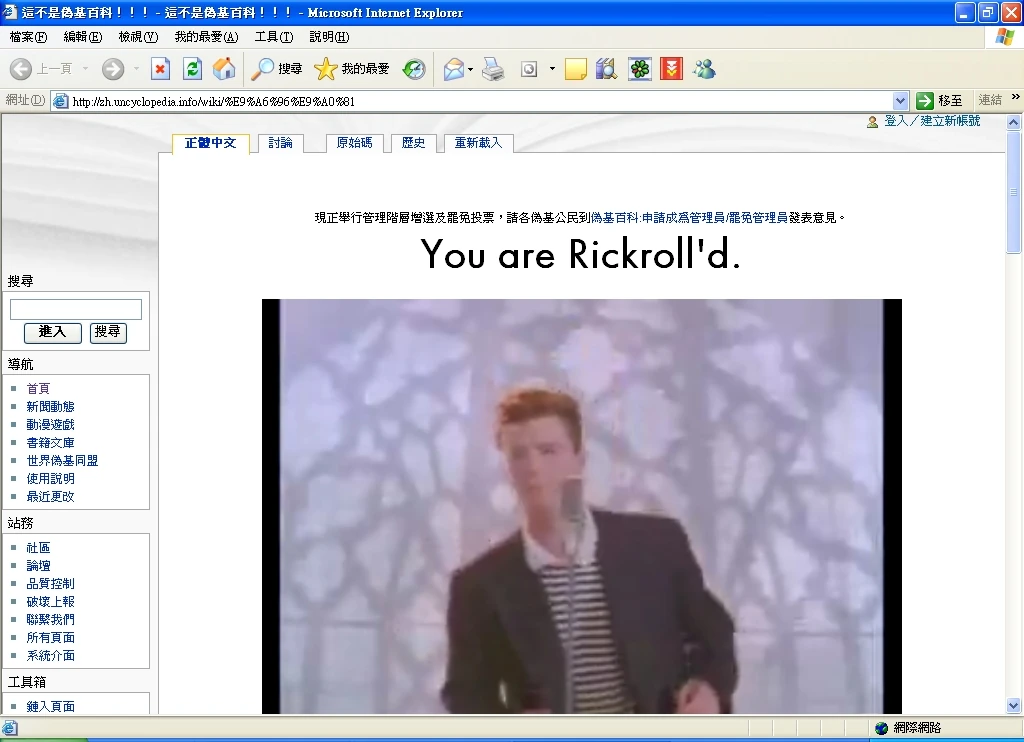Image resolution: width=1024 pixels, height=742 pixels.
Task: Open the 說明(H) menu
Action: pos(329,37)
